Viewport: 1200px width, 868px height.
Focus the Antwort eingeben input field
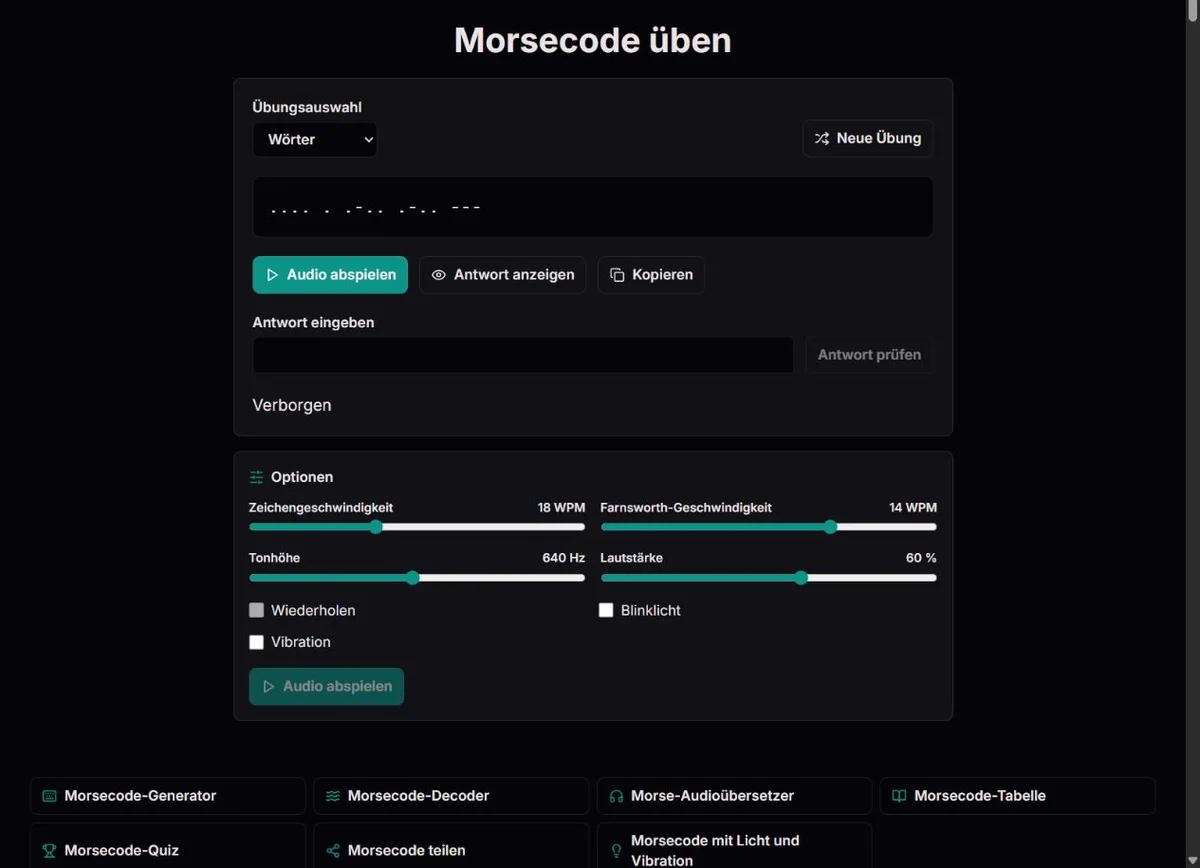click(523, 355)
